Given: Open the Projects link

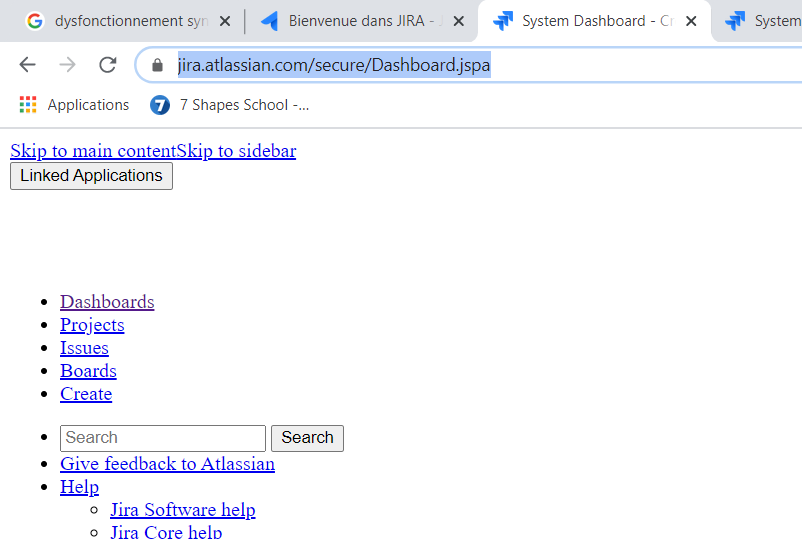Looking at the screenshot, I should coord(92,325).
